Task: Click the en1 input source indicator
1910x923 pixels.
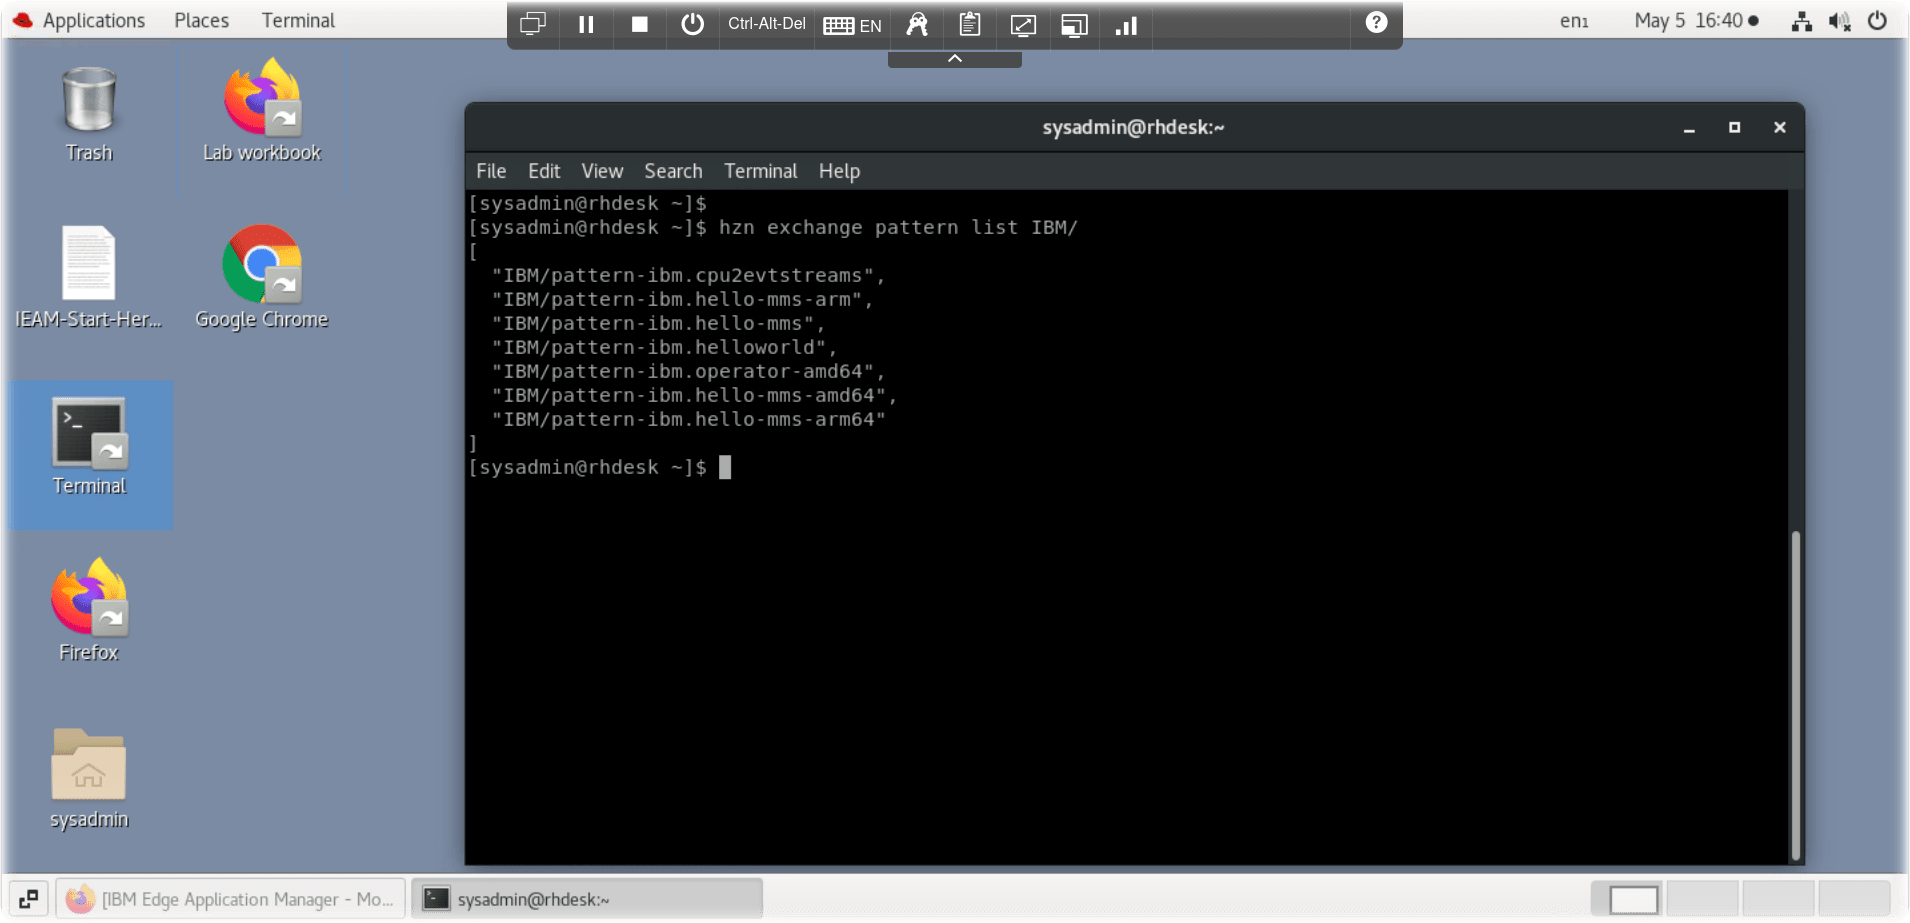Action: (x=1574, y=21)
